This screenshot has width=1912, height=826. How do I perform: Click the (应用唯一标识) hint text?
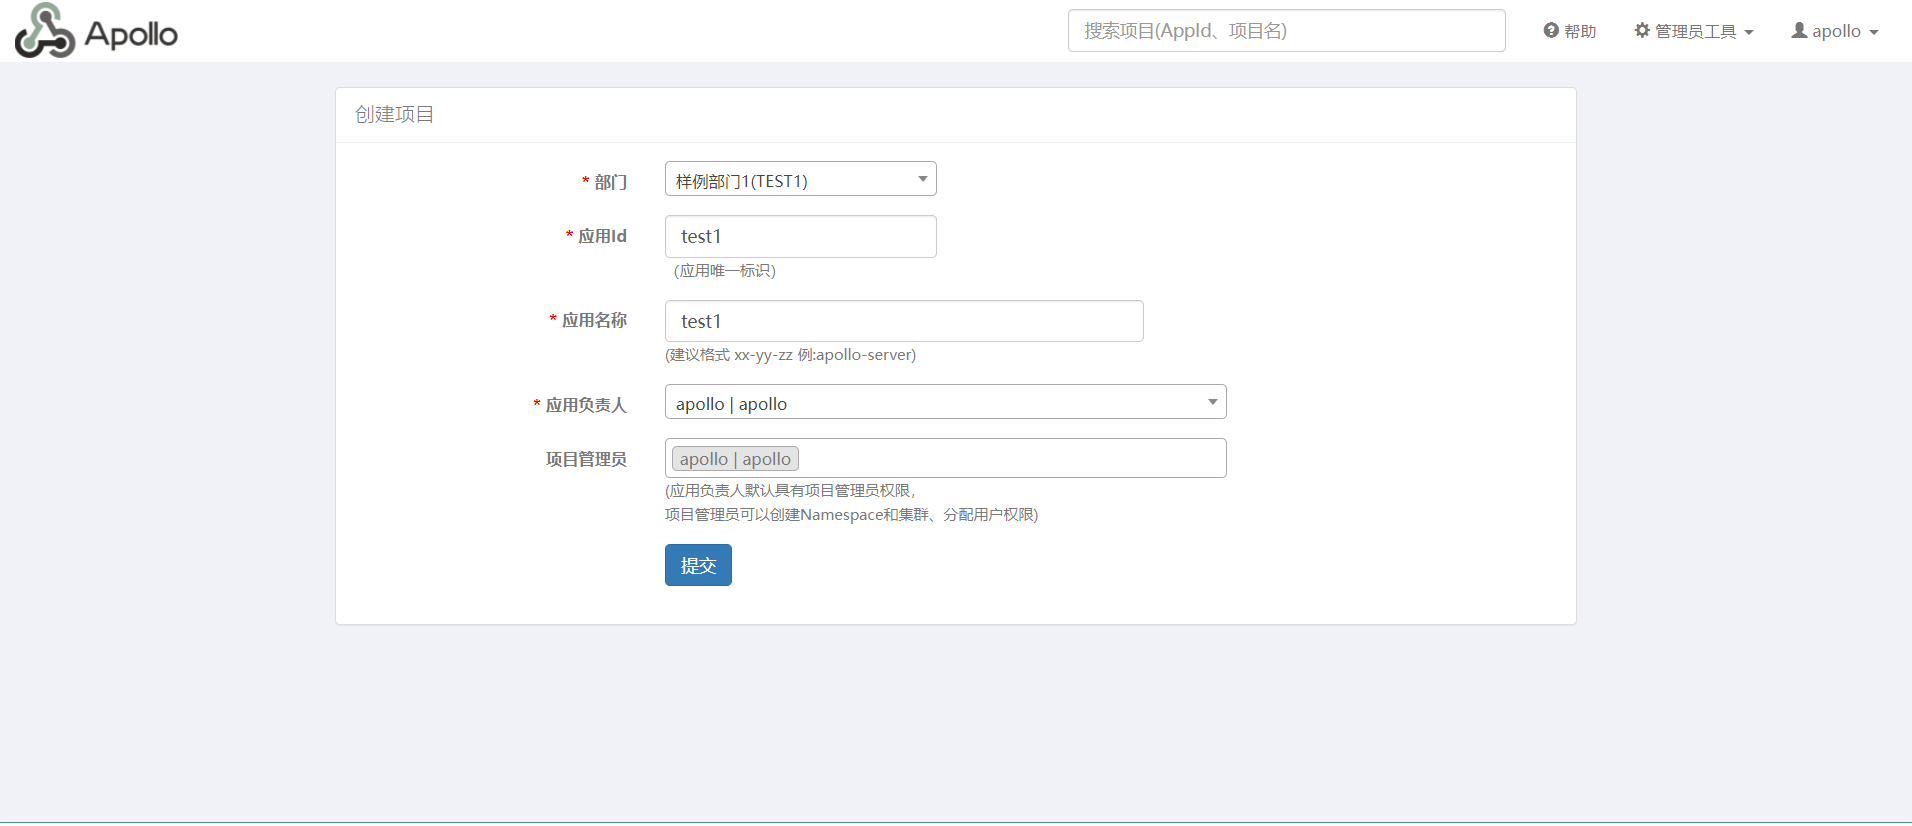click(725, 271)
